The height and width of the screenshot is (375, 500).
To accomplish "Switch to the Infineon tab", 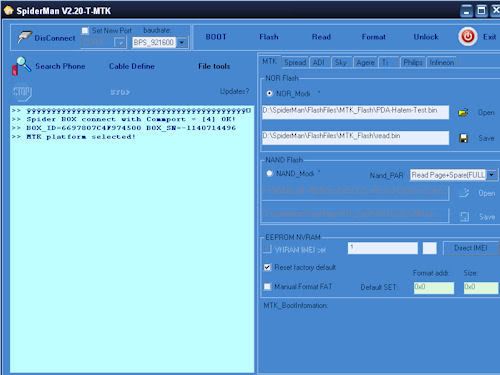I will pyautogui.click(x=441, y=62).
